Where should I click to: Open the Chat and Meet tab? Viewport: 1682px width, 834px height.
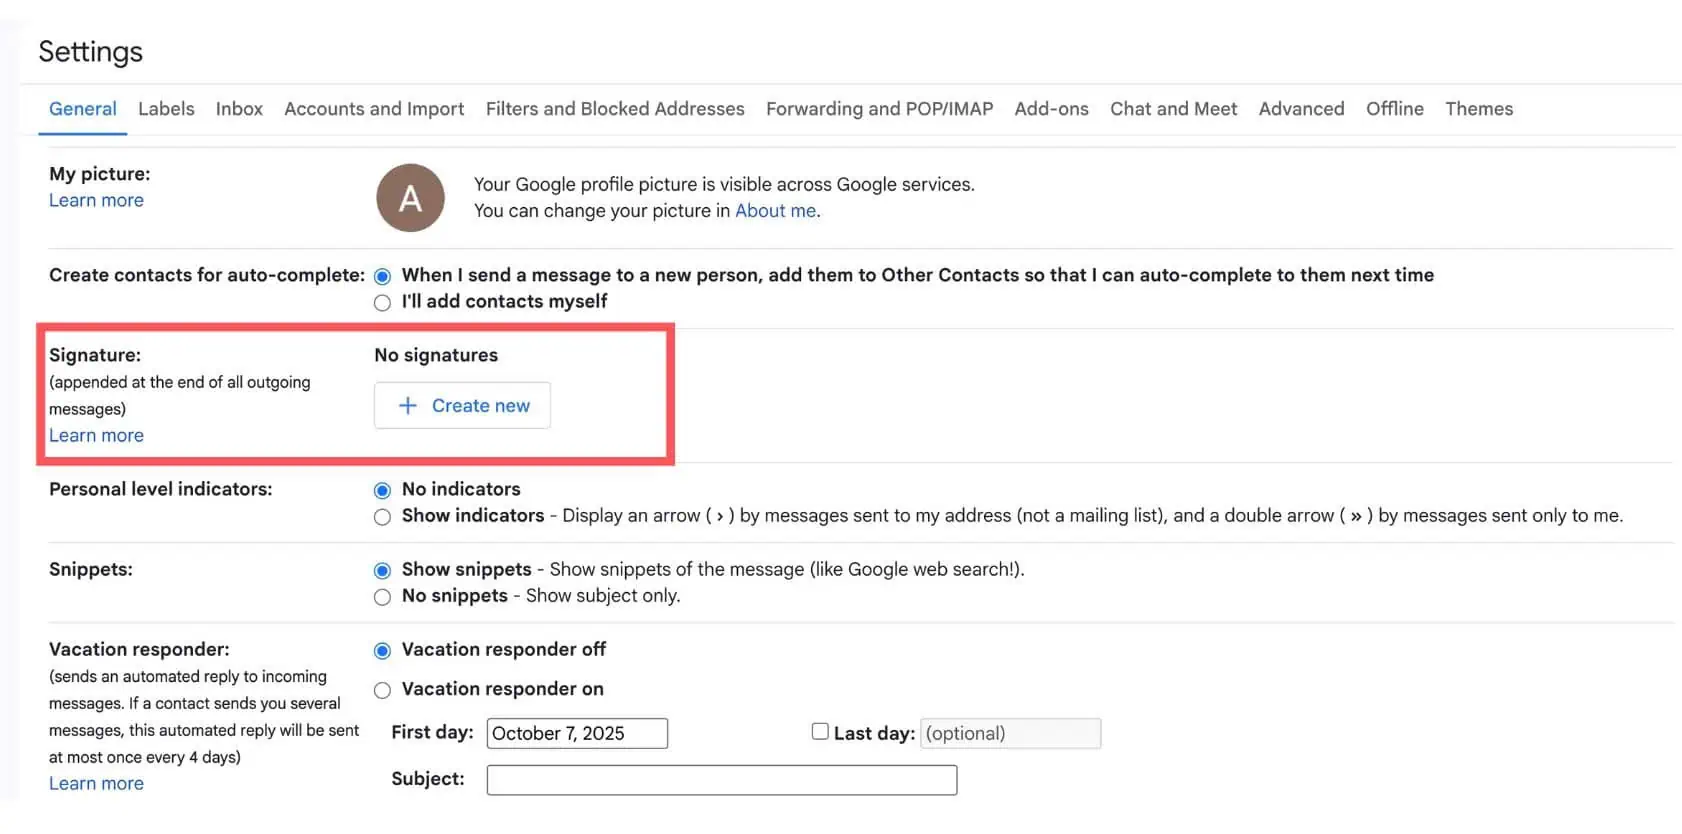pos(1173,109)
